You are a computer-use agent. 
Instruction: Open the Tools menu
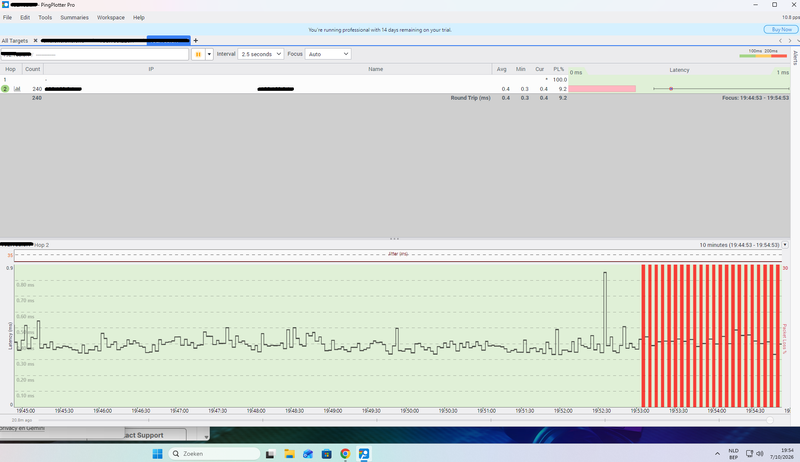45,17
